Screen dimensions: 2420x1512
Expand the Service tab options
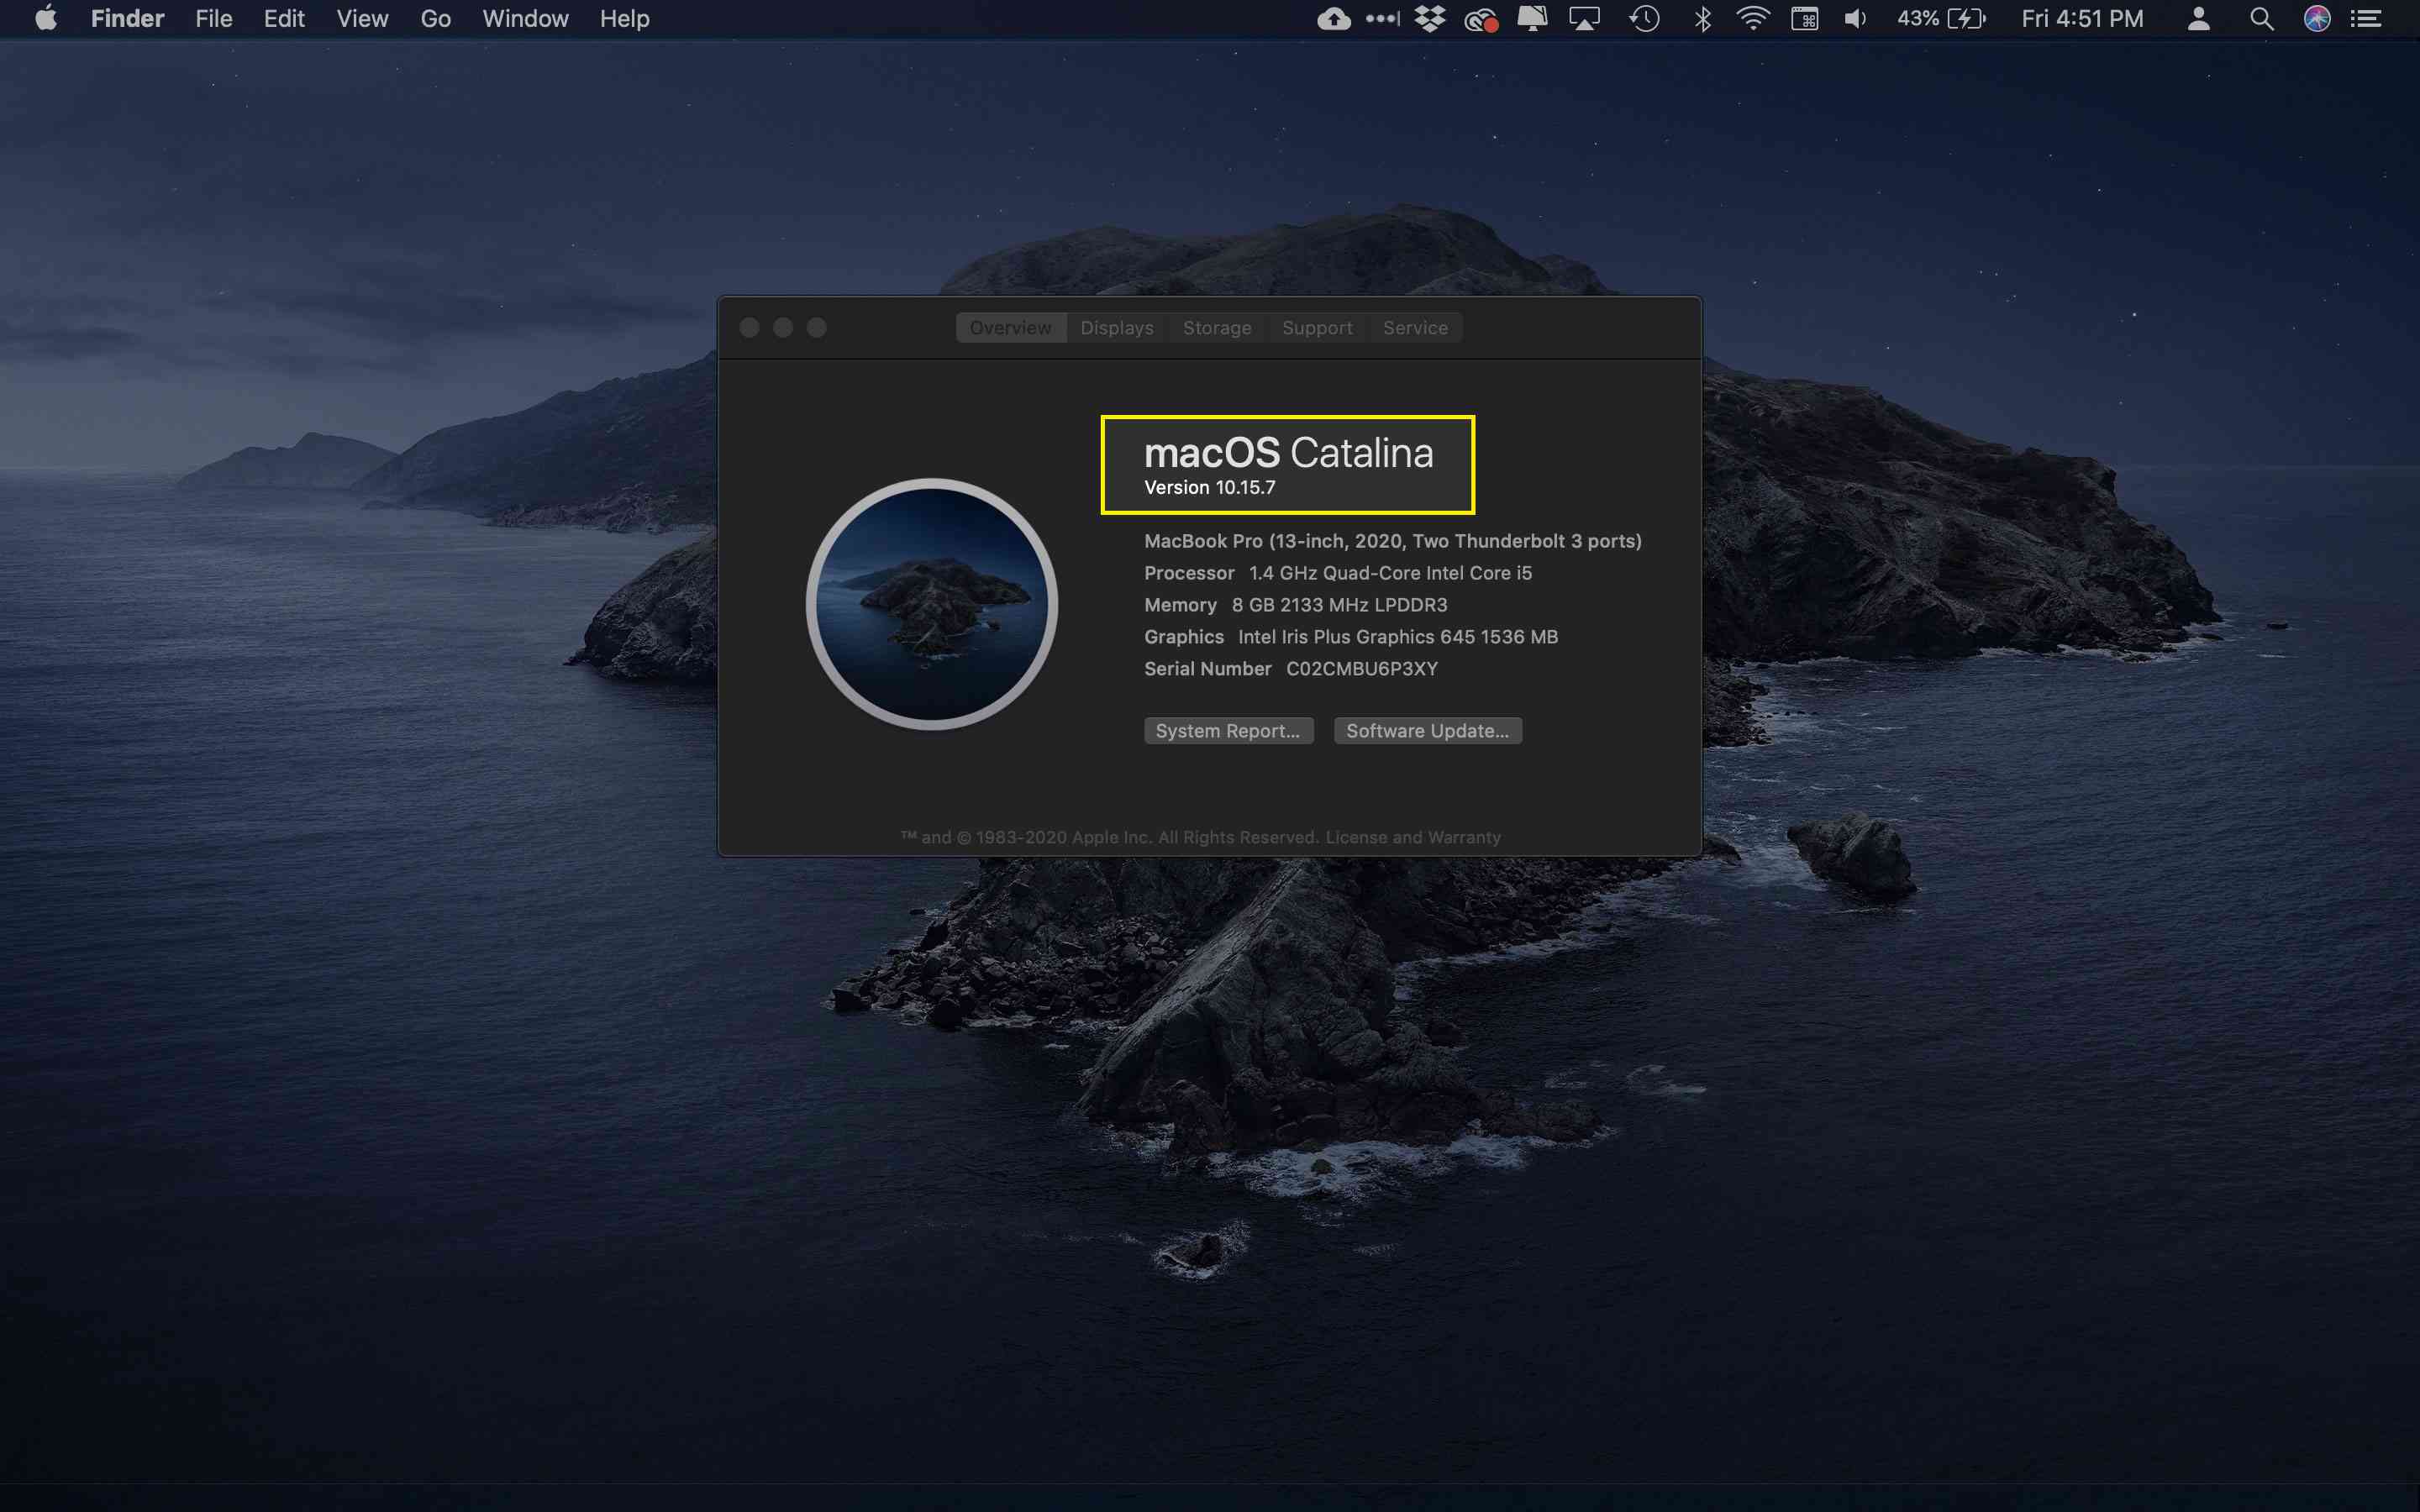1415,328
